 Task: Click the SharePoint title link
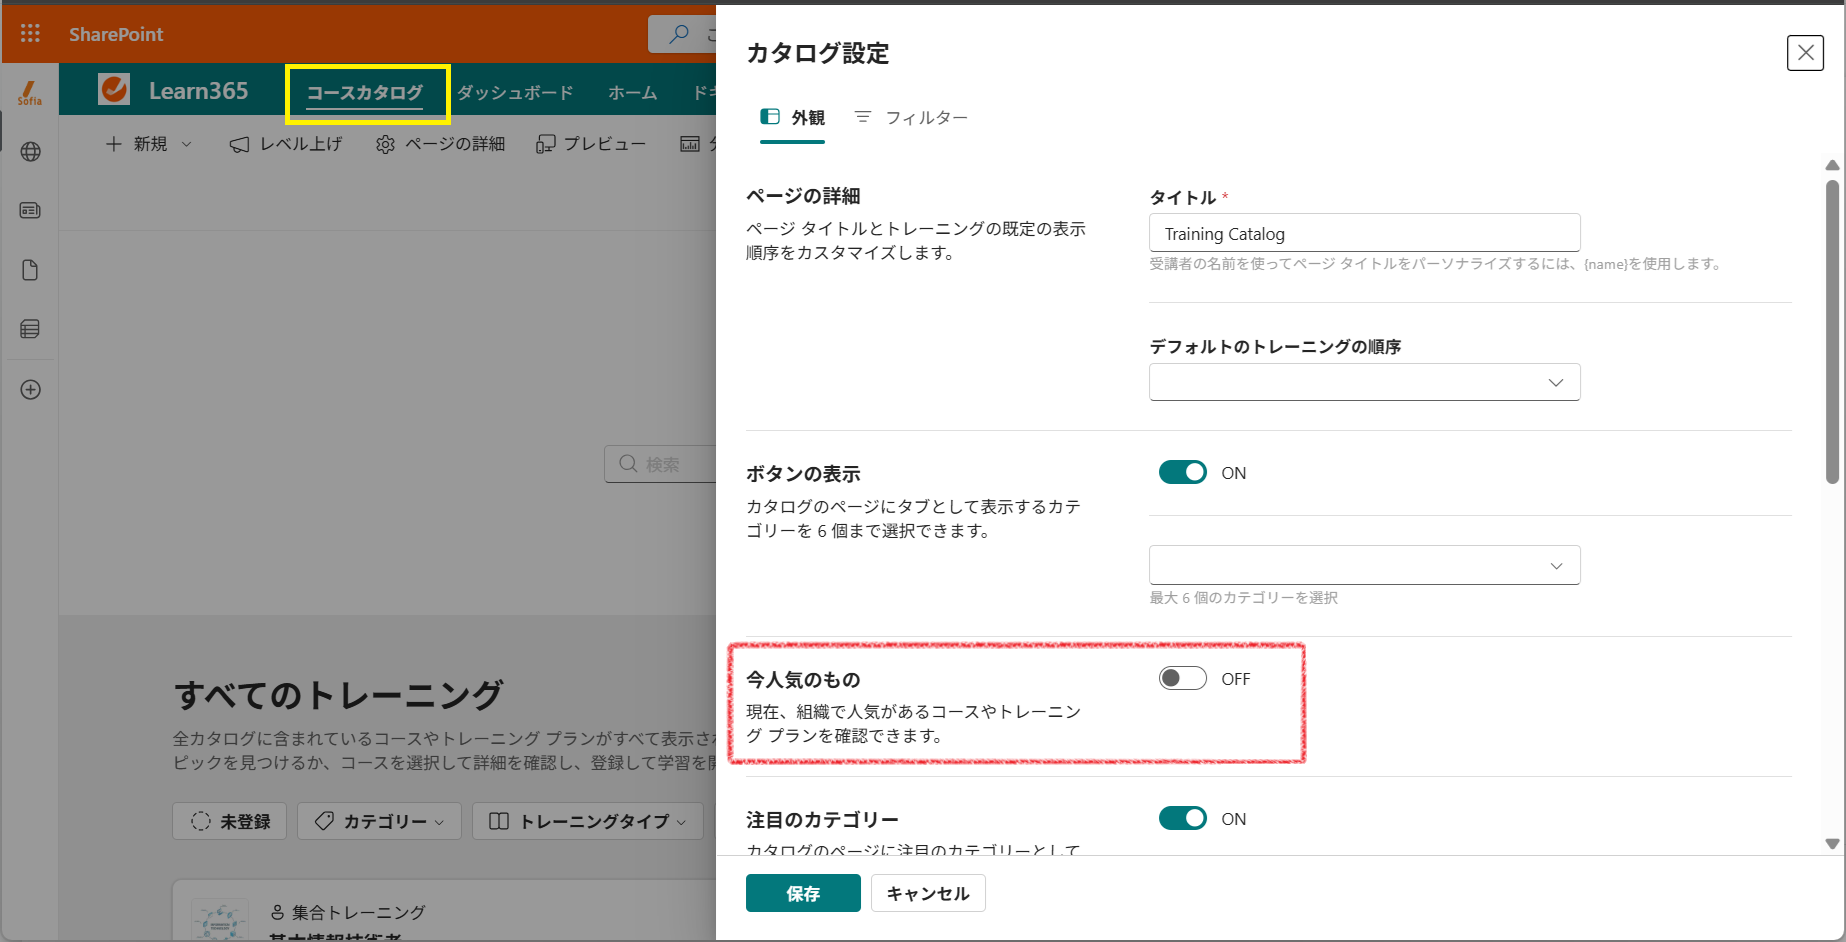116,34
